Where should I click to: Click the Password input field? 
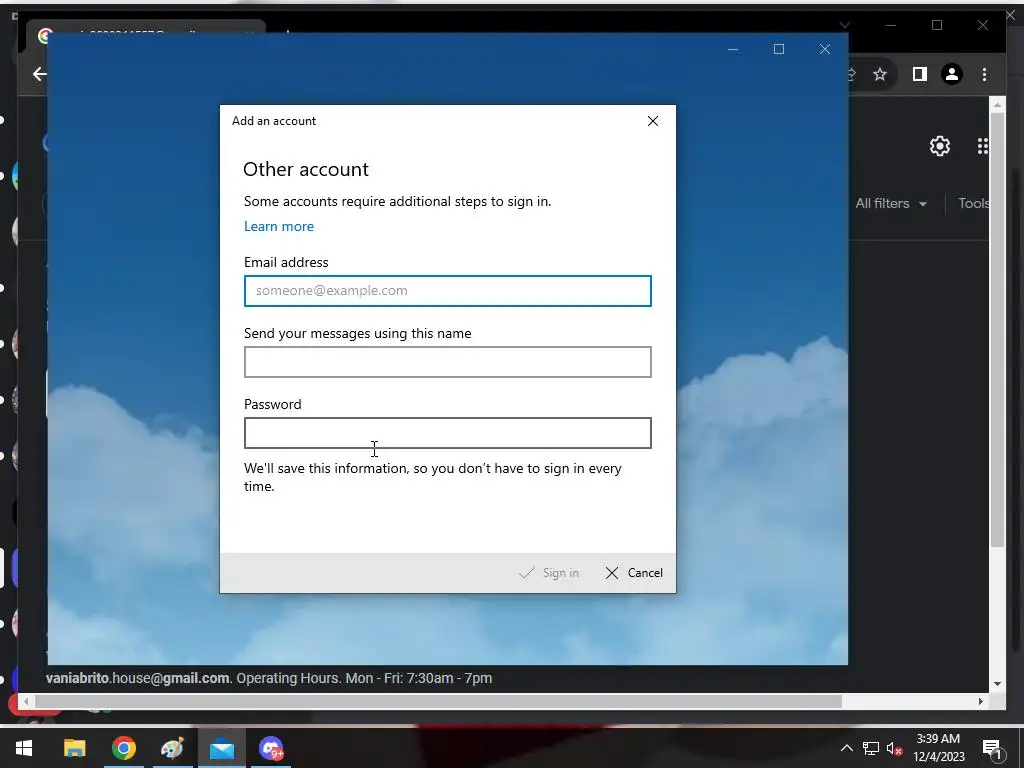click(x=447, y=433)
